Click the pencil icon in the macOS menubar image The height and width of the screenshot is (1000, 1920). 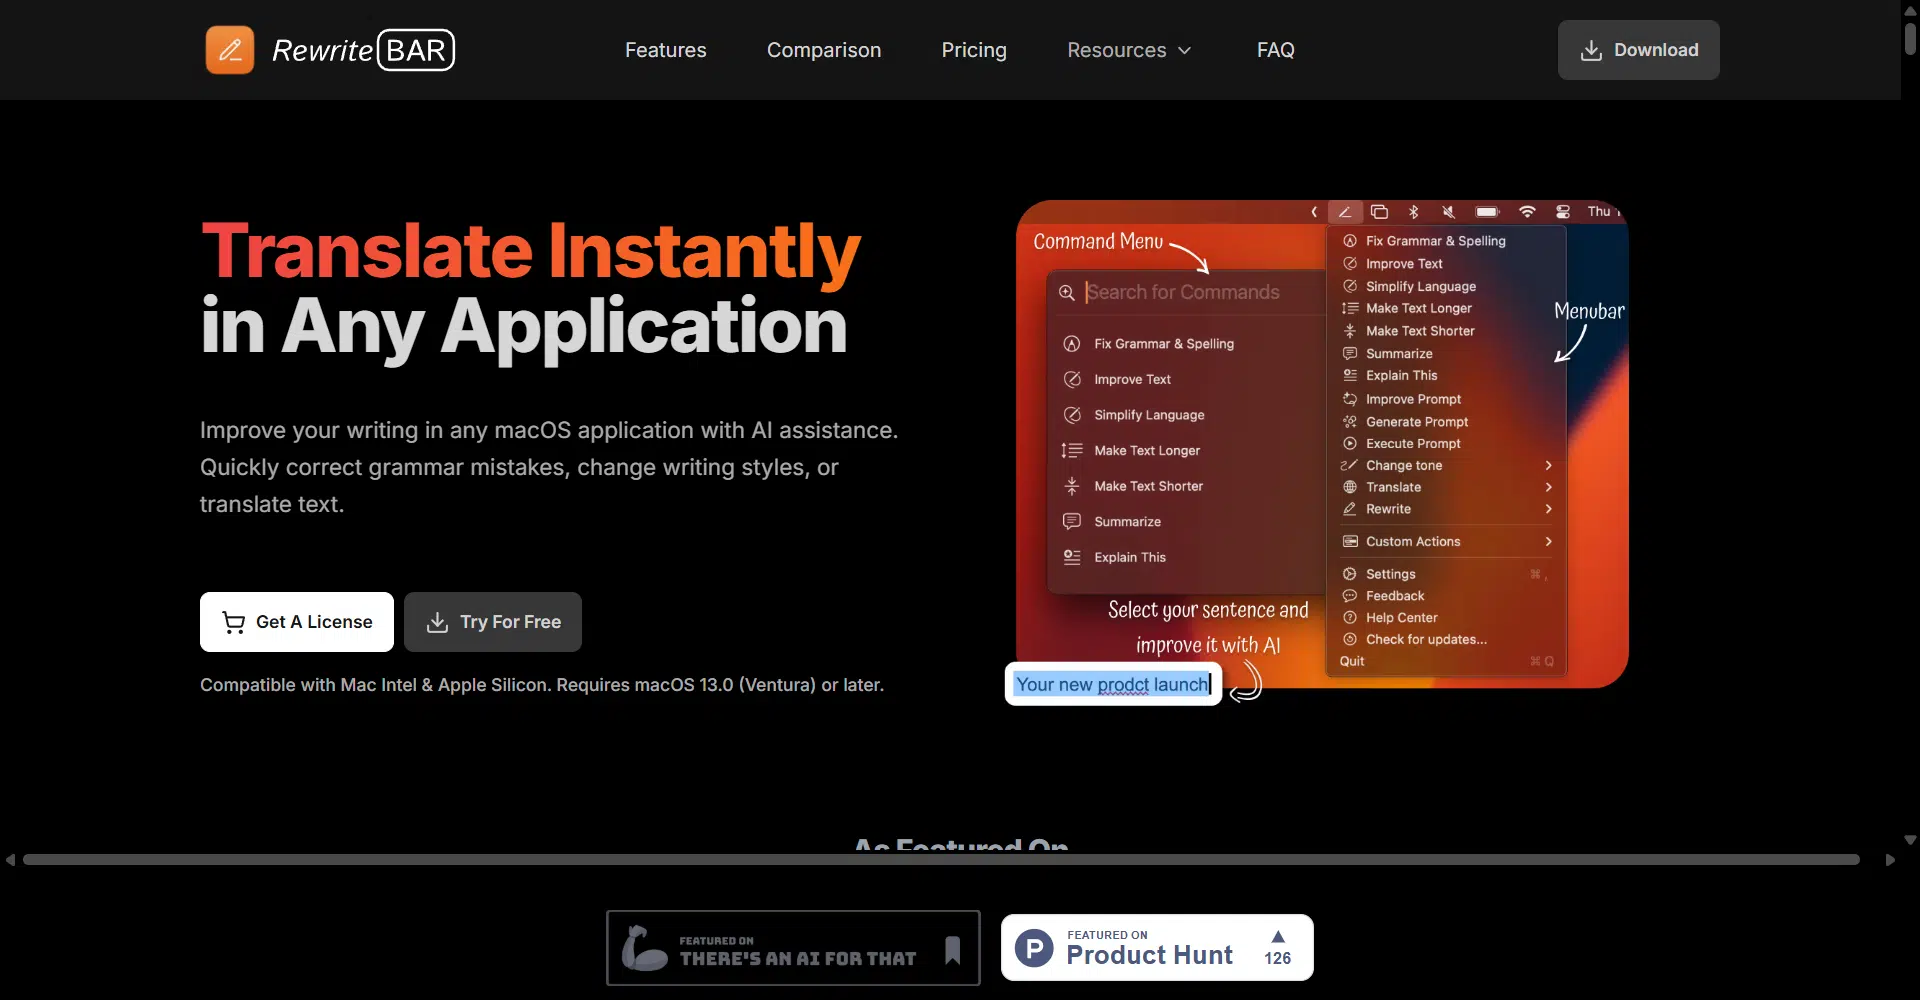(x=1344, y=212)
